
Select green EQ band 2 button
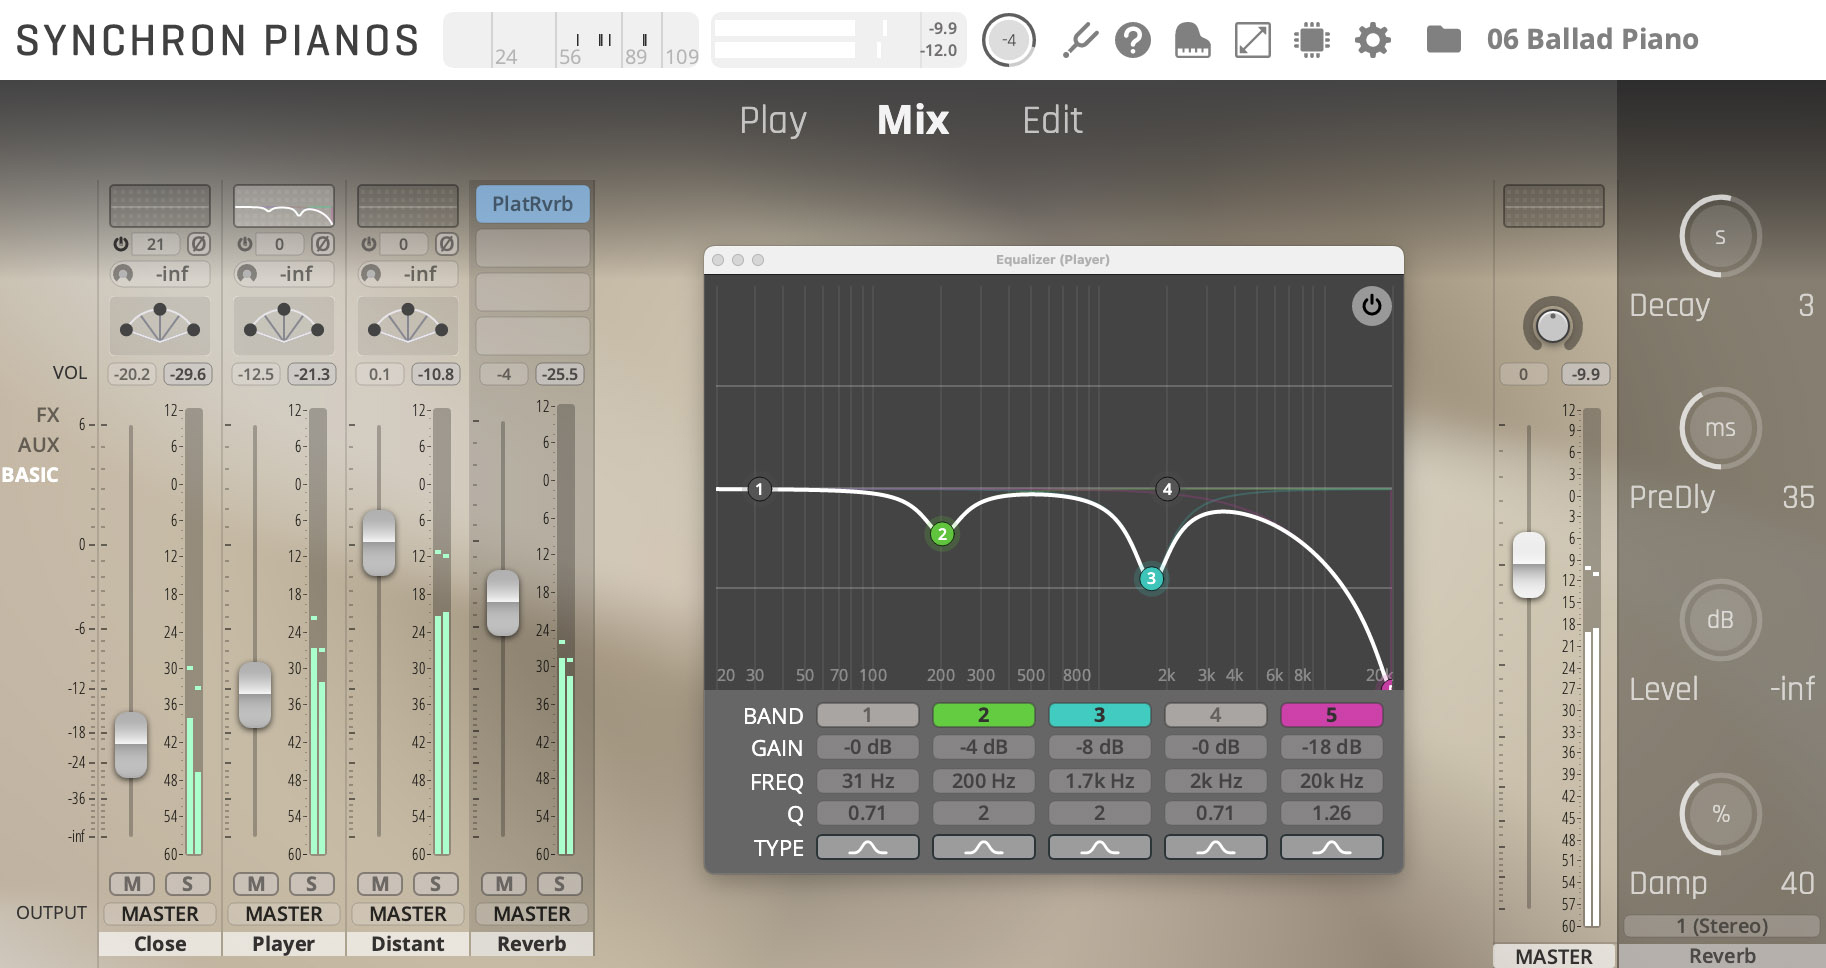984,715
